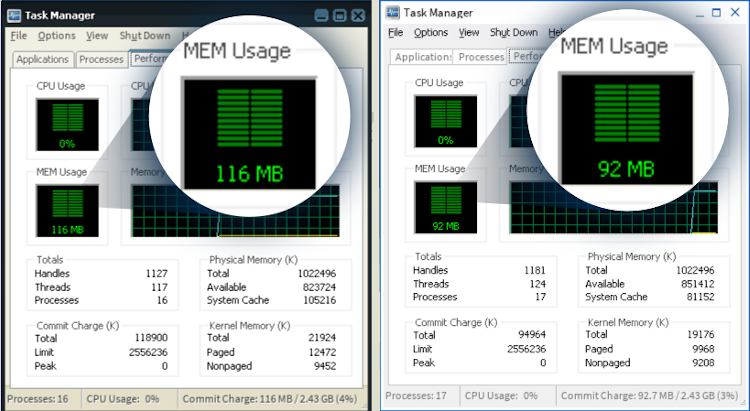Open File menu in right Task Manager
This screenshot has height=411, width=750.
click(396, 33)
